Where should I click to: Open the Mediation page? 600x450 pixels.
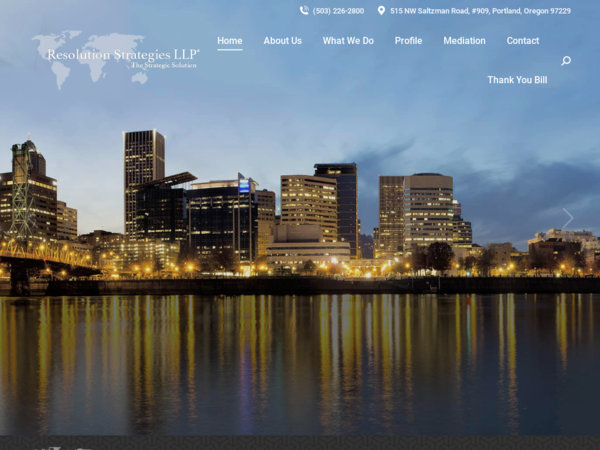[x=464, y=41]
